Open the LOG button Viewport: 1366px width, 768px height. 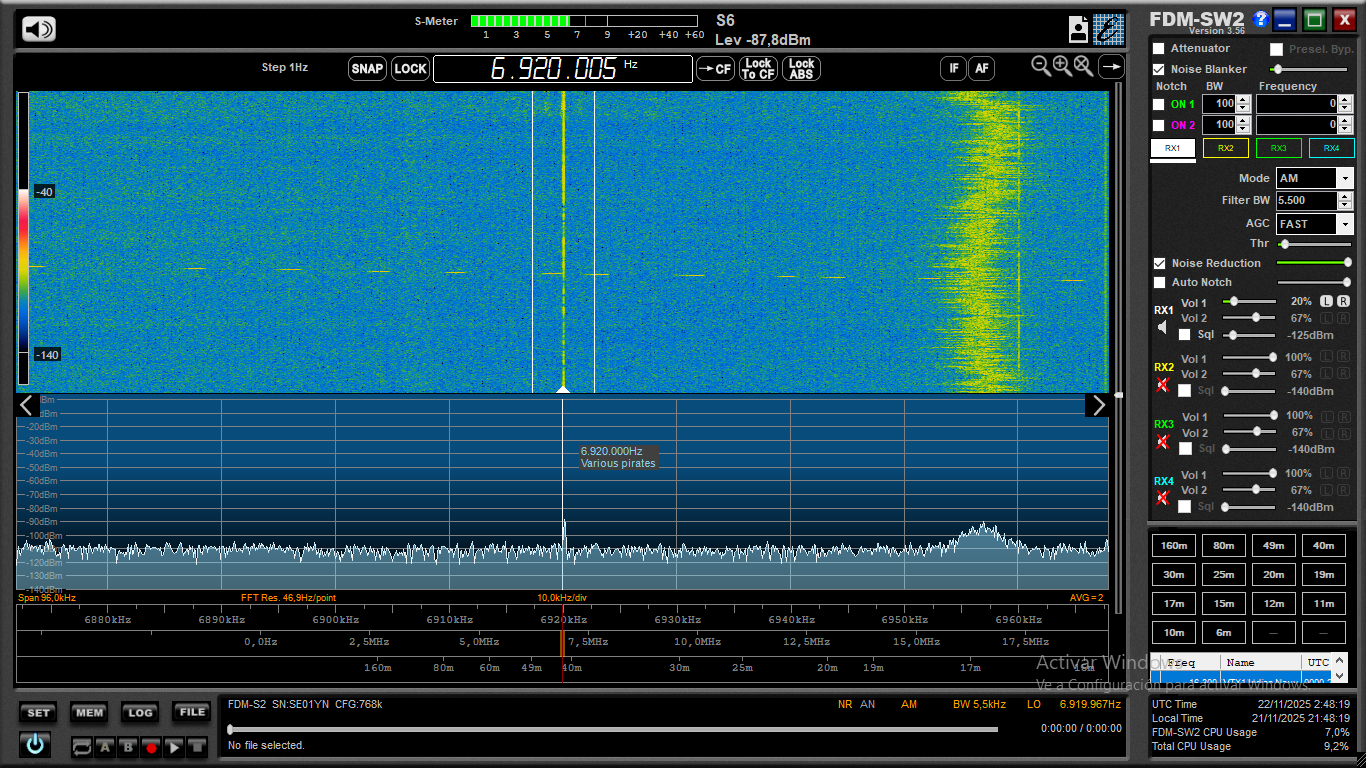tap(140, 713)
